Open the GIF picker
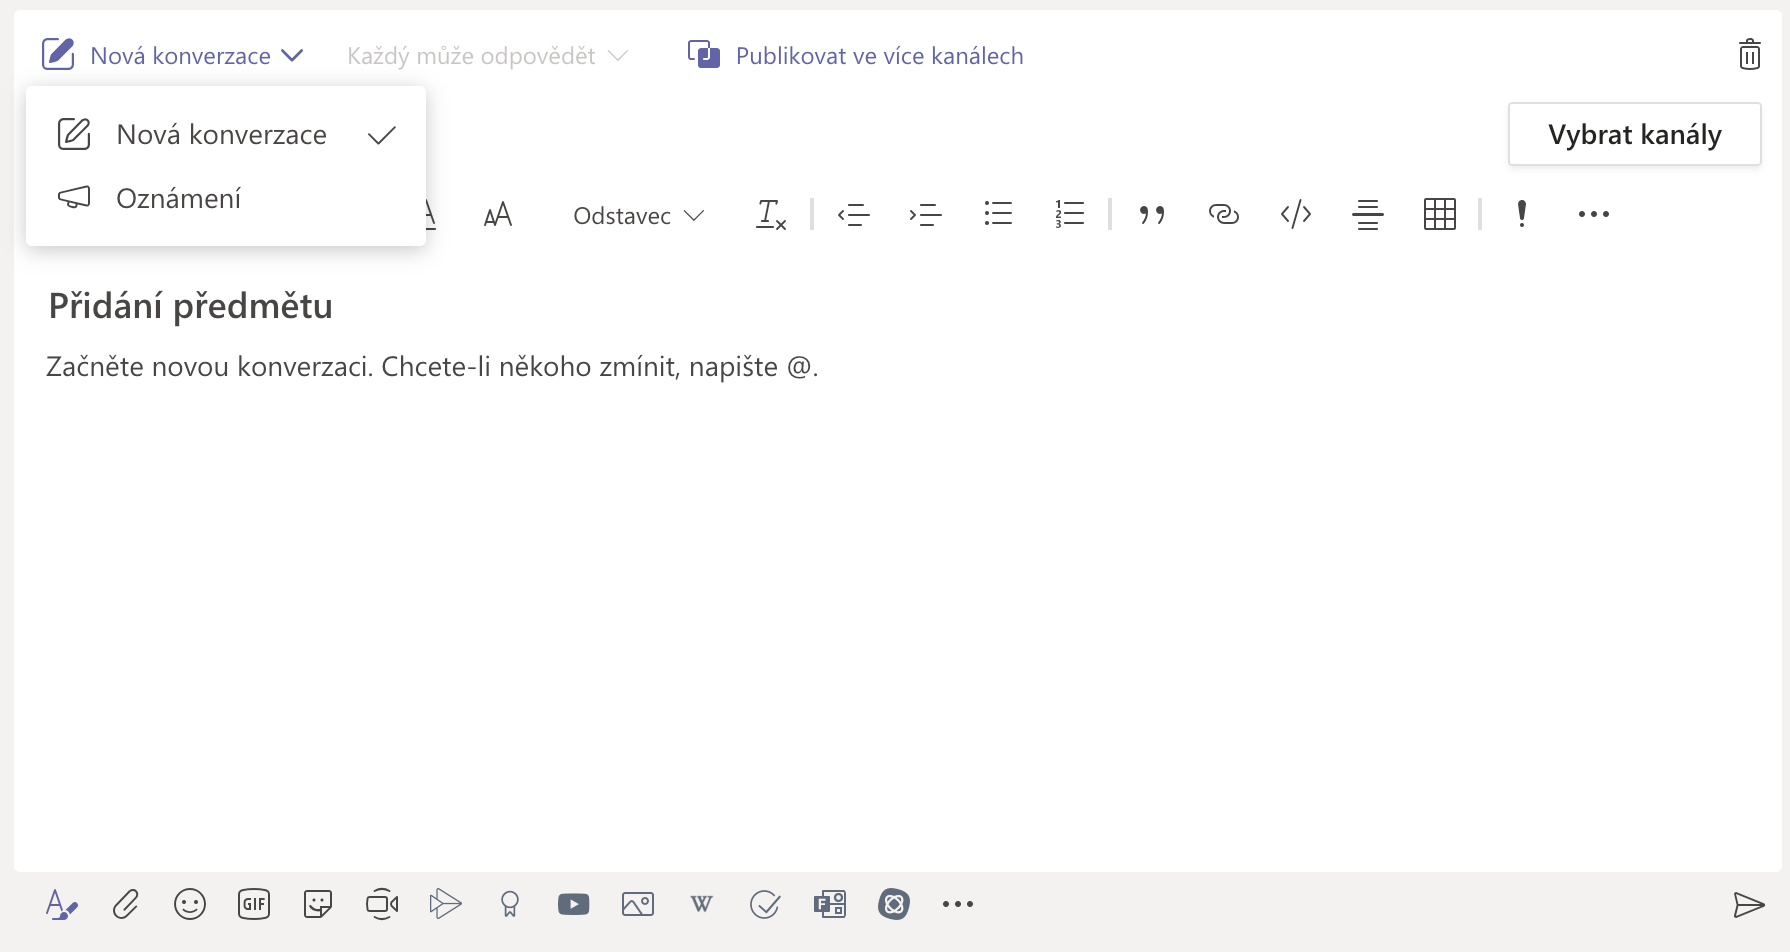This screenshot has width=1790, height=952. click(x=254, y=904)
